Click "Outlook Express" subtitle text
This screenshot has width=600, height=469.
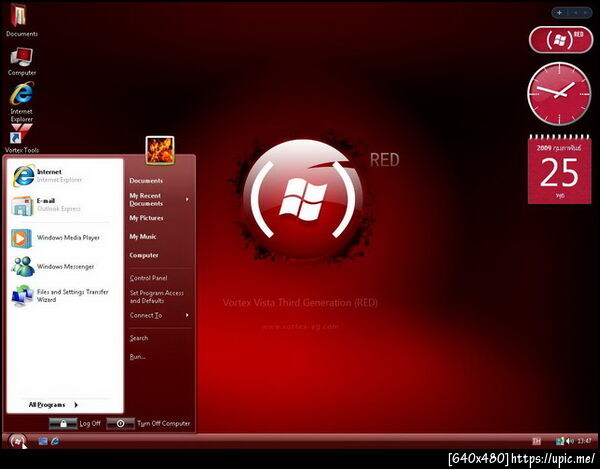[59, 209]
